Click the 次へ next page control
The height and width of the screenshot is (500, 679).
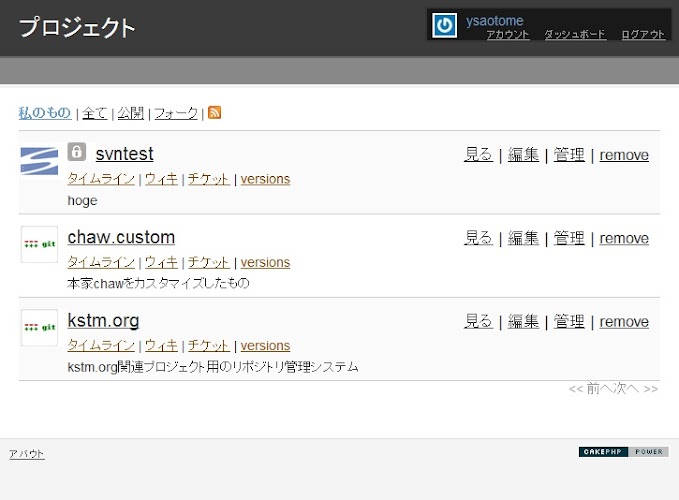click(635, 388)
